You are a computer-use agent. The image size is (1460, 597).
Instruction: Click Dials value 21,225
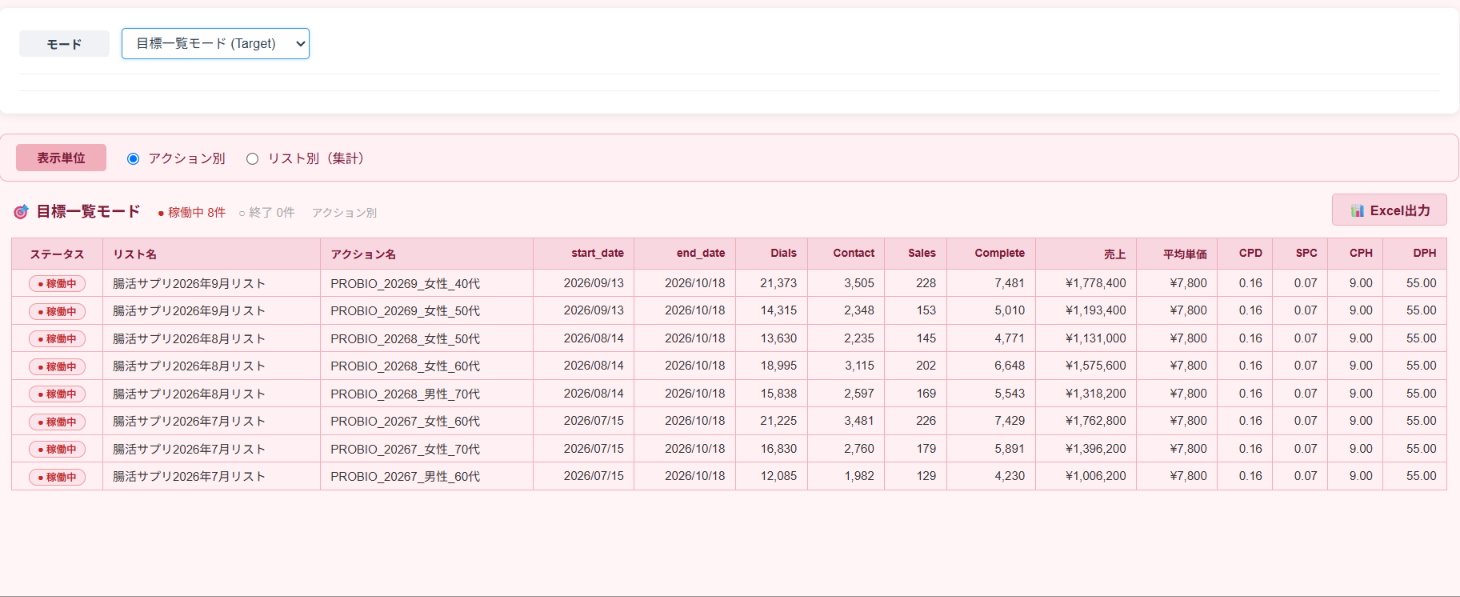[778, 421]
